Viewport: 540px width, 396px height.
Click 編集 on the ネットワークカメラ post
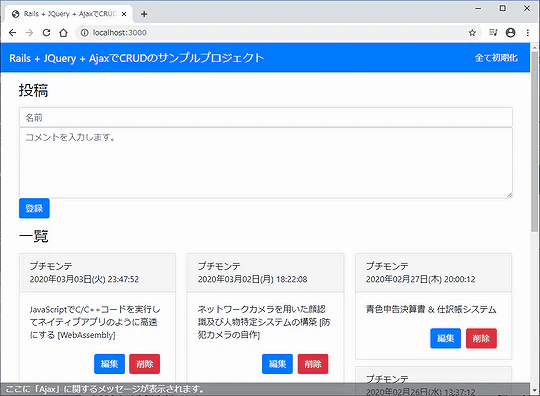(277, 364)
